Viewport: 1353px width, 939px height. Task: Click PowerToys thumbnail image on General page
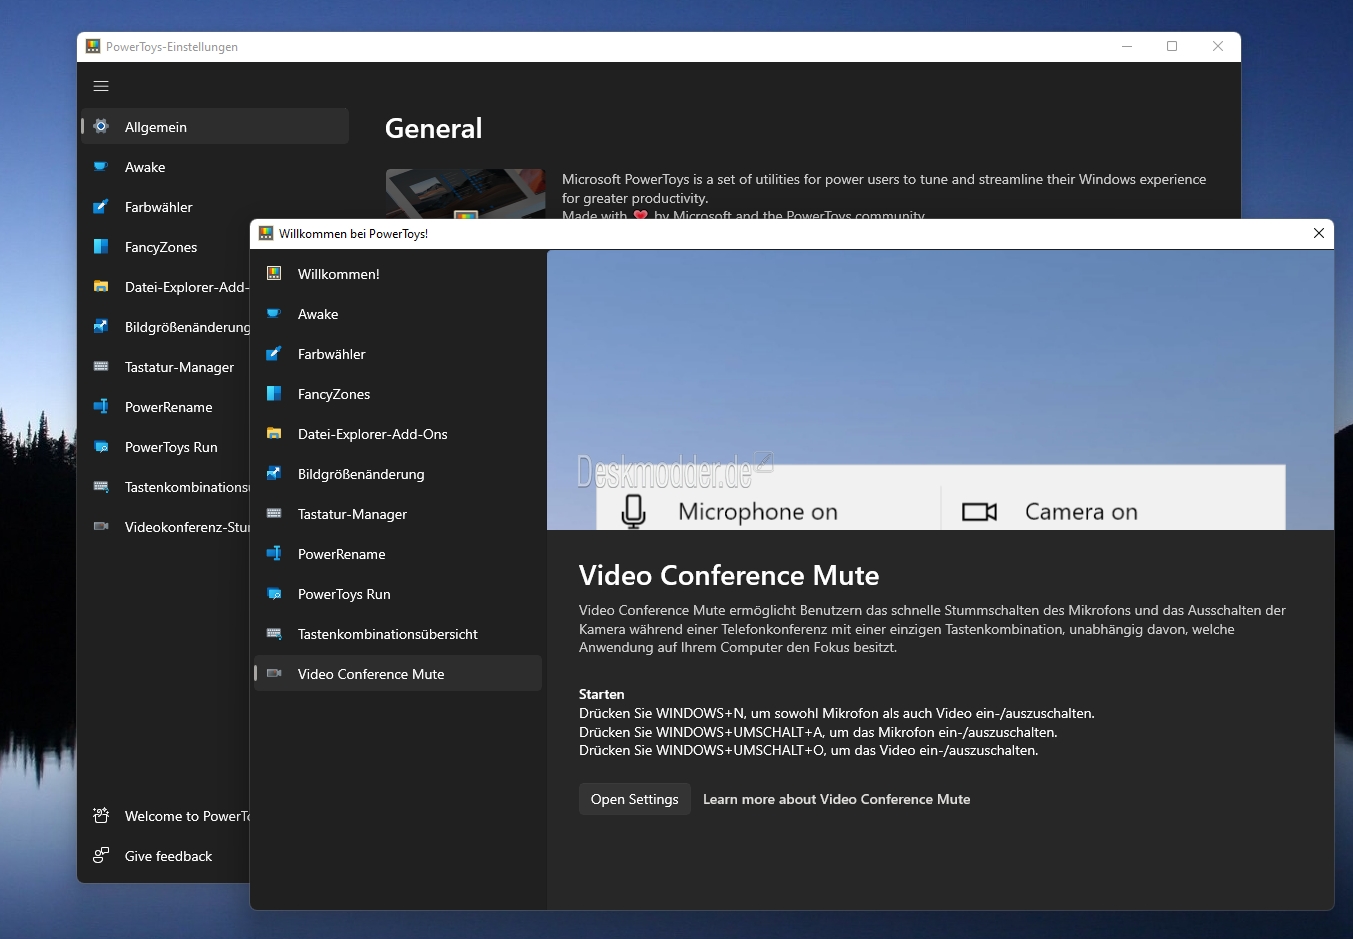point(465,194)
